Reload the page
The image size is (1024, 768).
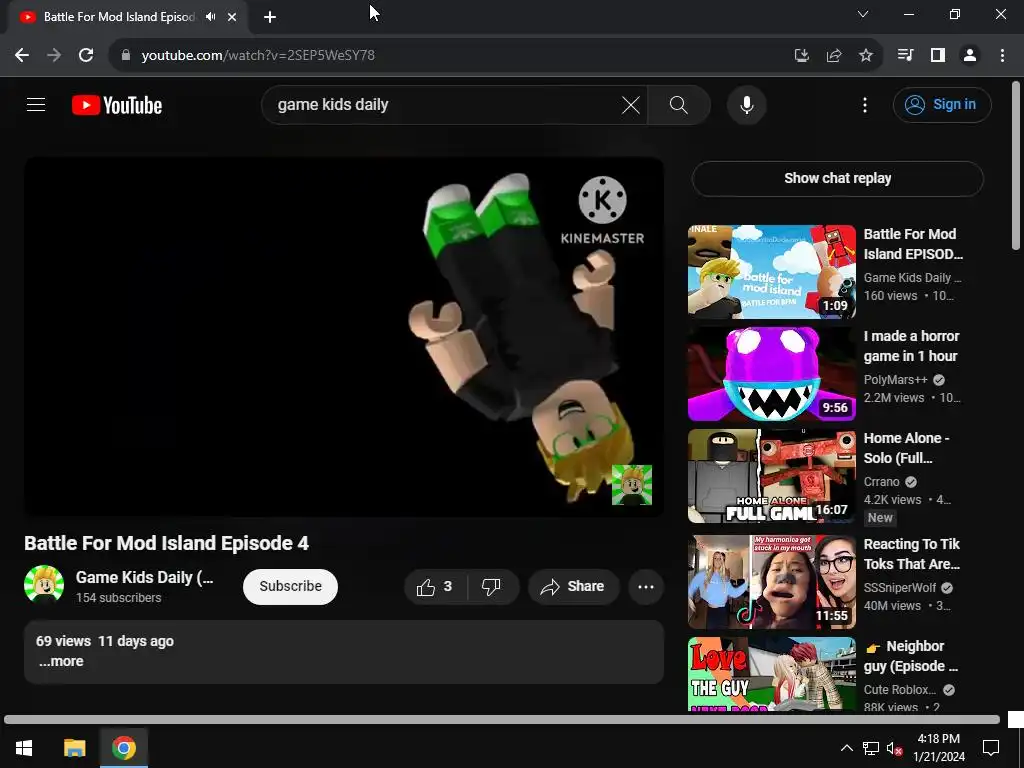pos(86,56)
